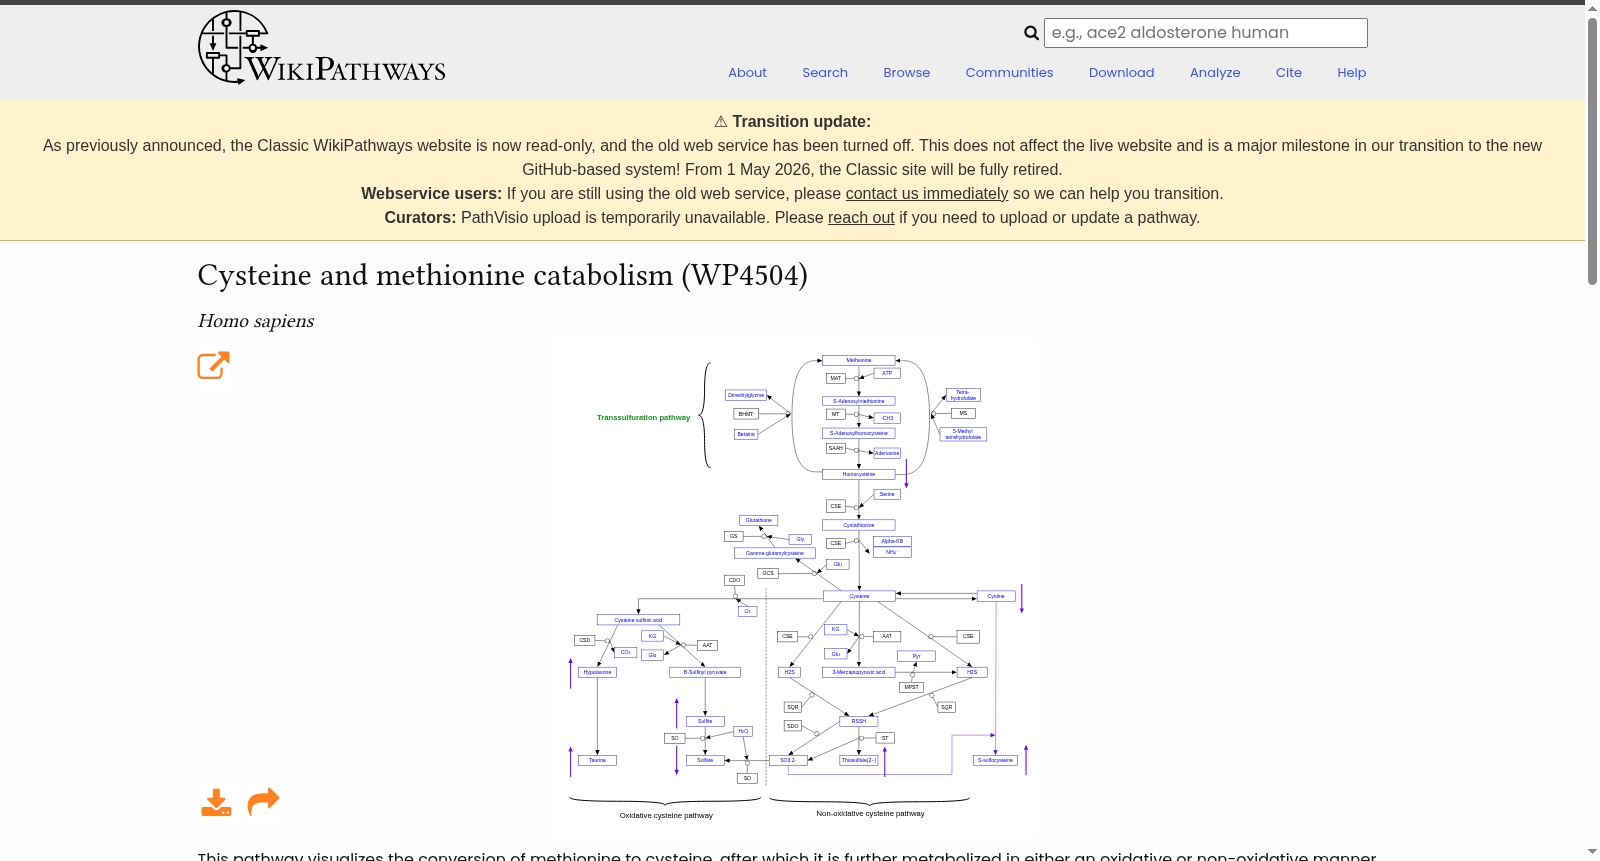Select the S-sulfocysteine node
The height and width of the screenshot is (861, 1600).
(x=995, y=760)
